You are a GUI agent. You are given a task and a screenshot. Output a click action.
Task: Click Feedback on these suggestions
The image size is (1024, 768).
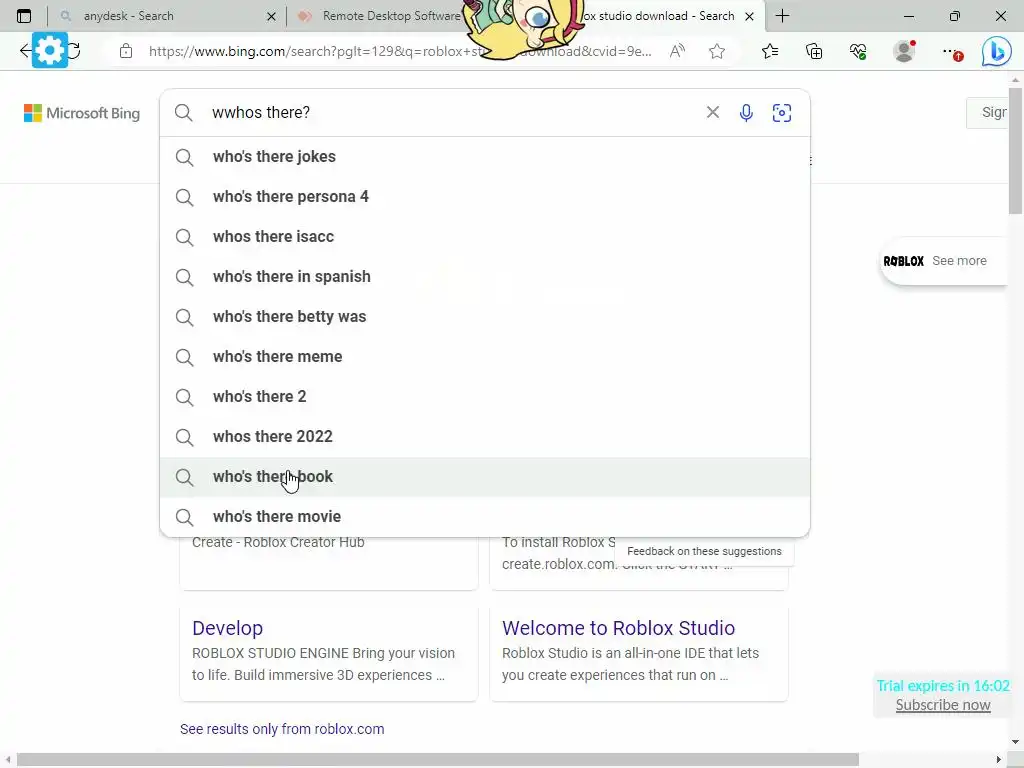pos(704,551)
